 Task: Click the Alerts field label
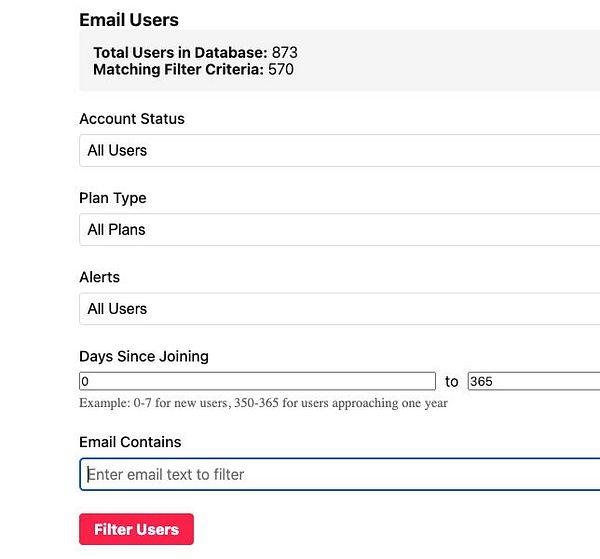[x=99, y=277]
